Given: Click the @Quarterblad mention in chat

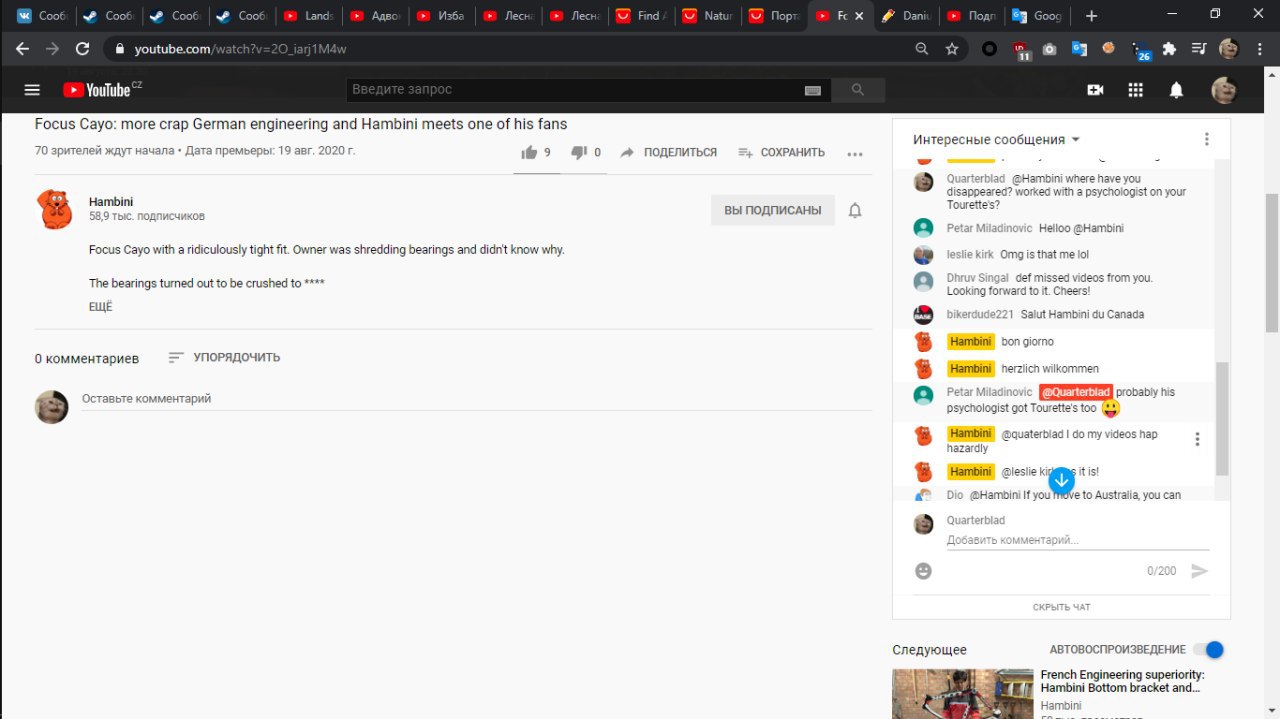Looking at the screenshot, I should pyautogui.click(x=1076, y=392).
